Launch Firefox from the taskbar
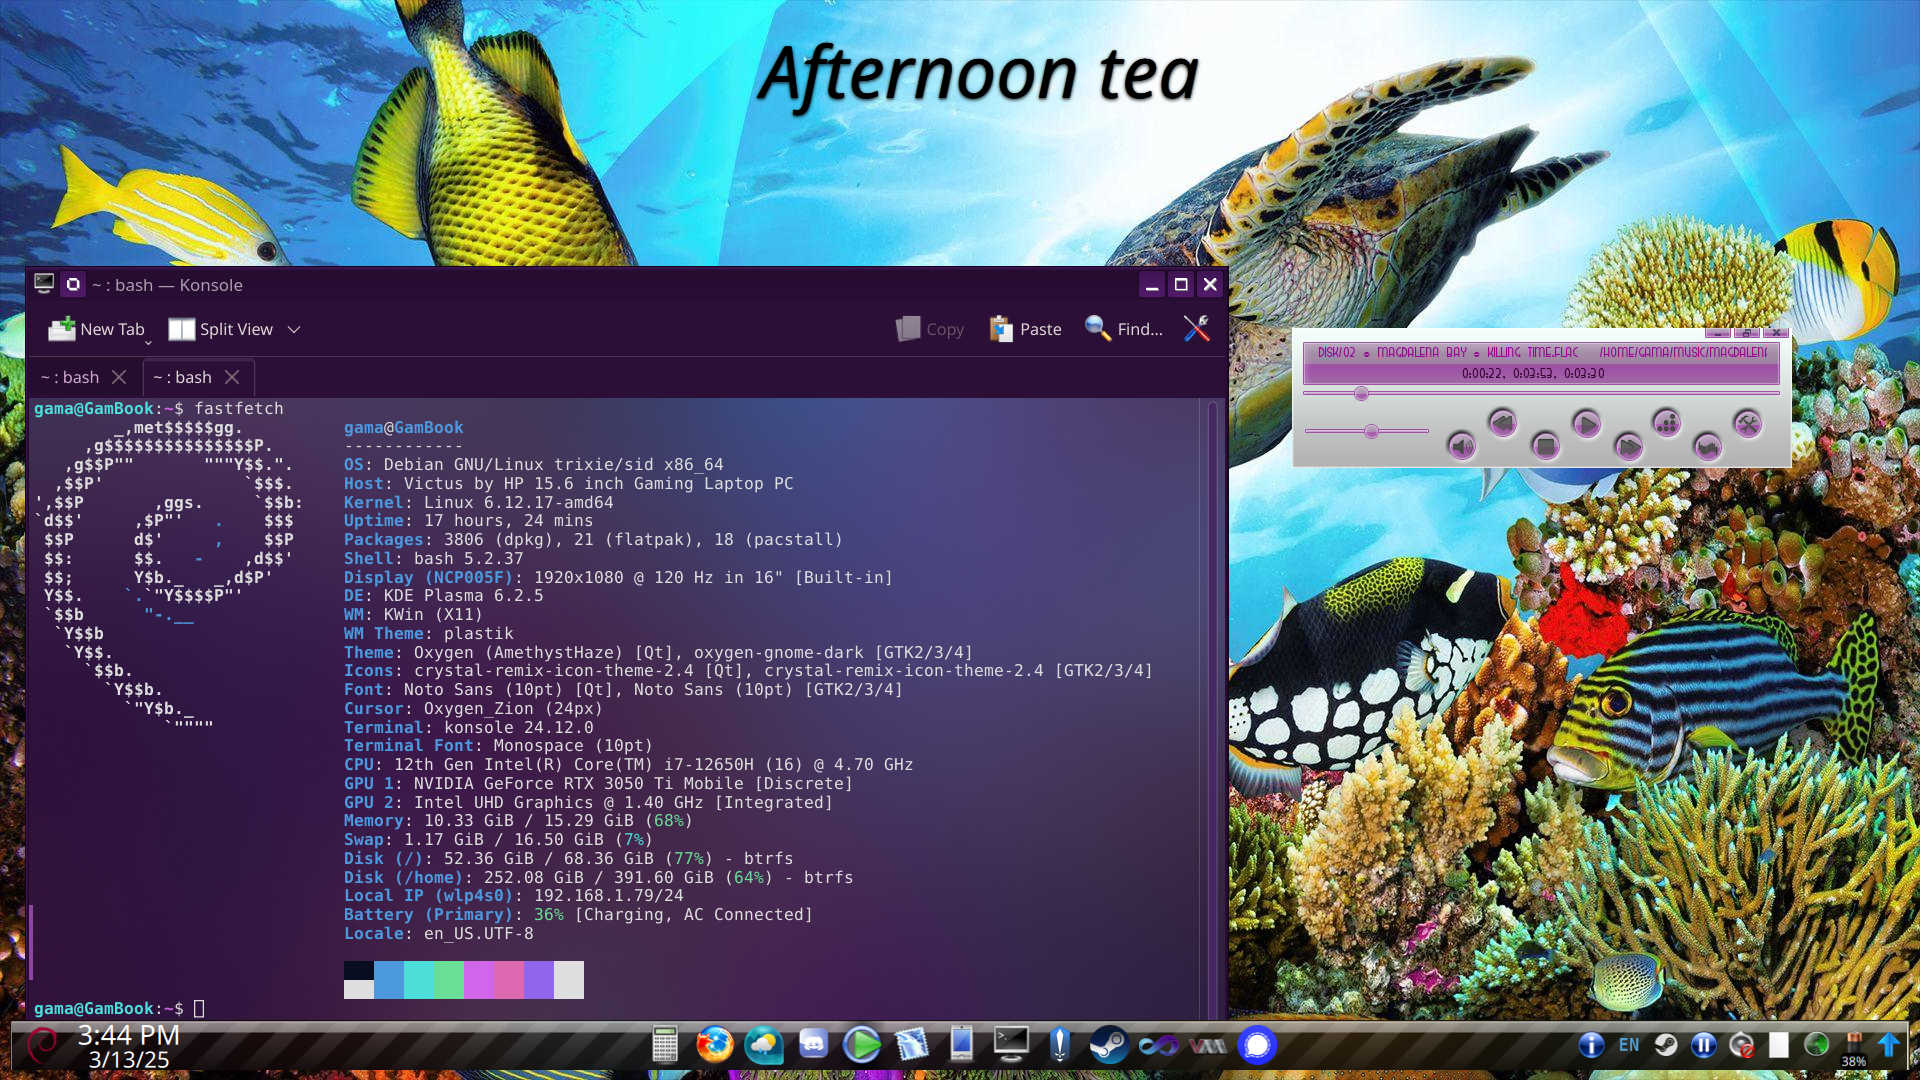 pos(714,1045)
